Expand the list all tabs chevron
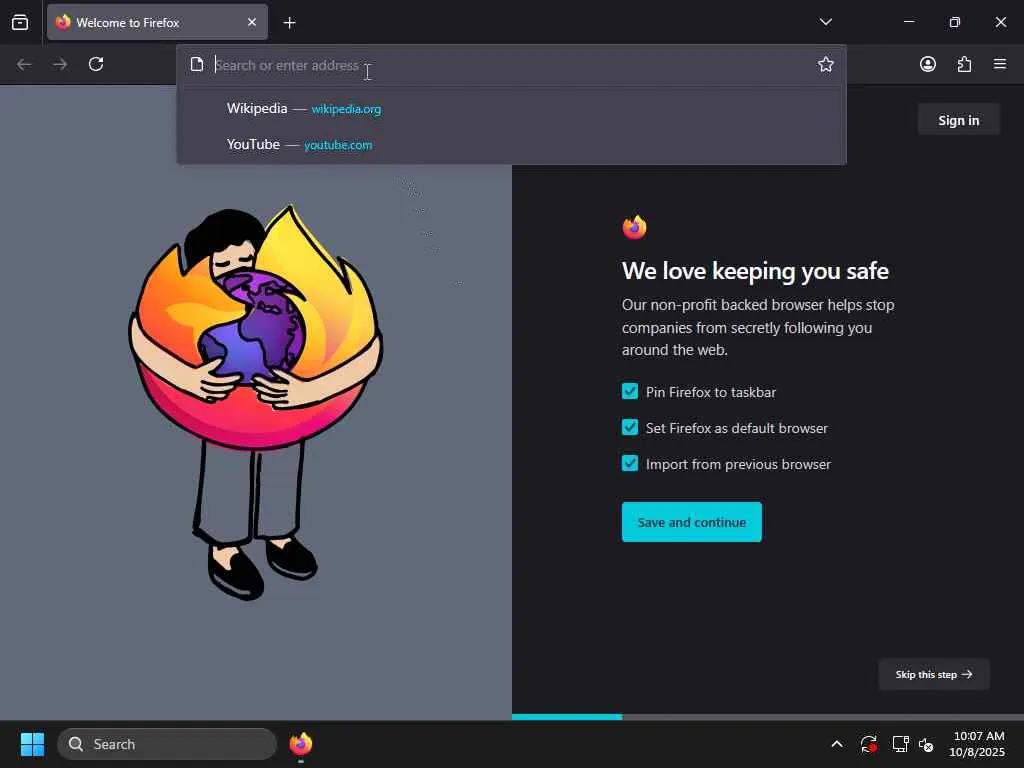This screenshot has height=768, width=1024. (825, 22)
